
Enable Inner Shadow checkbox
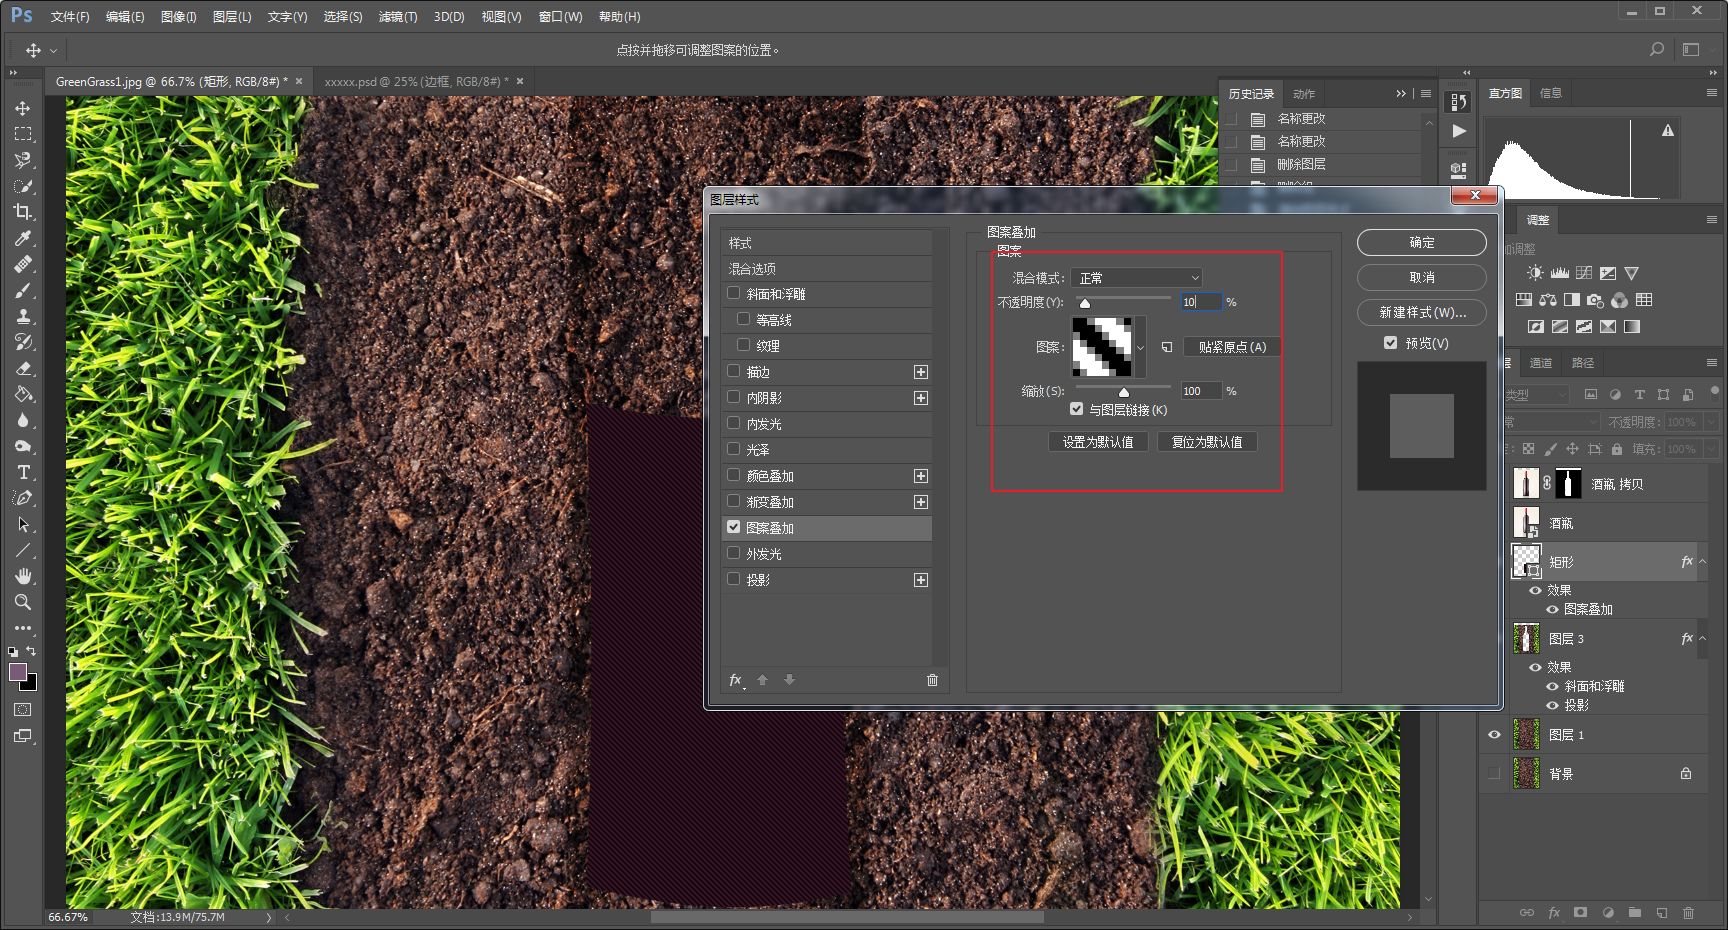(x=734, y=397)
